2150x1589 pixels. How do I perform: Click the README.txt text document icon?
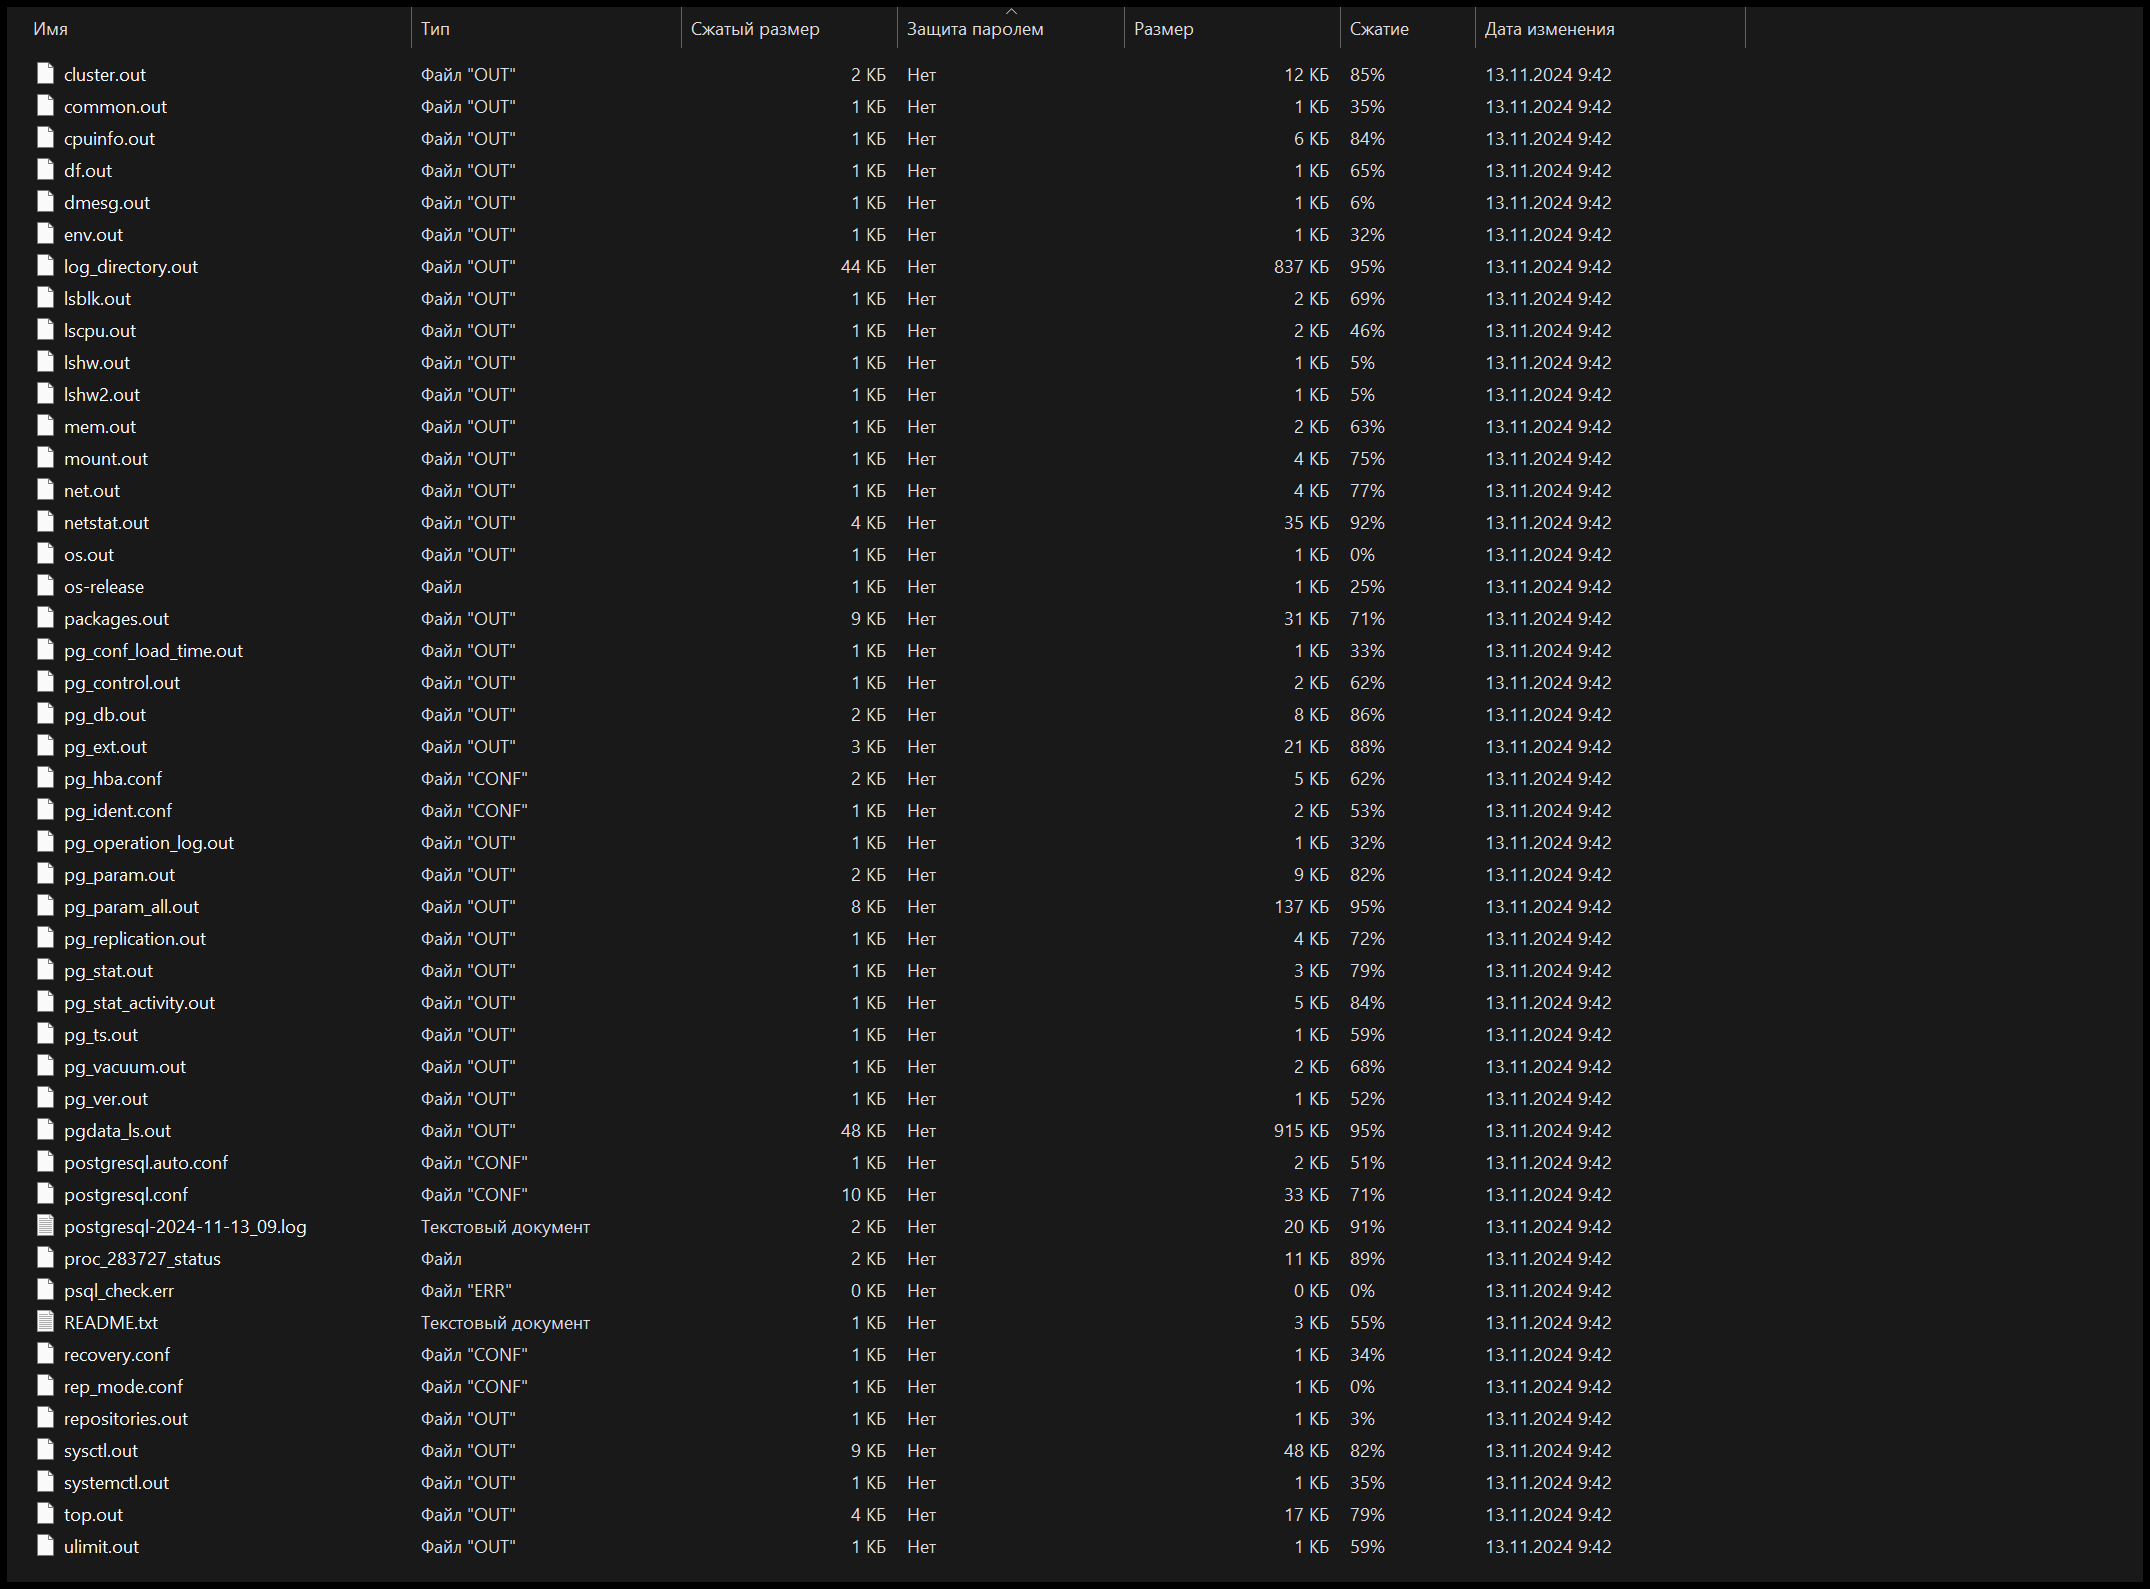tap(45, 1322)
